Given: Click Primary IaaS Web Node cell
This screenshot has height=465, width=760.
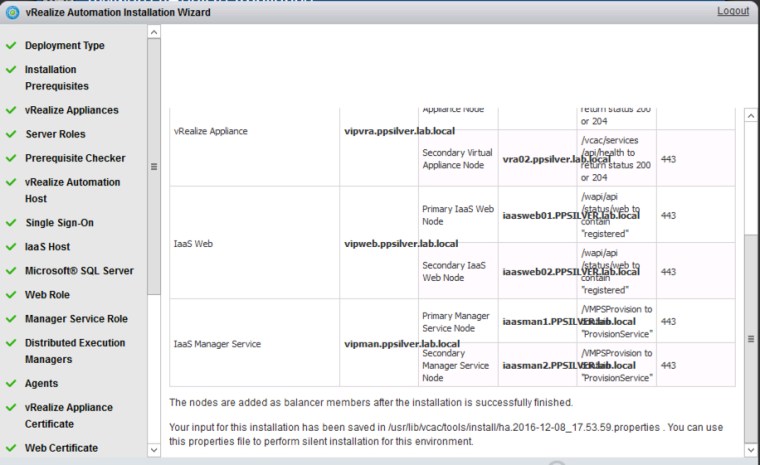Looking at the screenshot, I should coord(458,215).
